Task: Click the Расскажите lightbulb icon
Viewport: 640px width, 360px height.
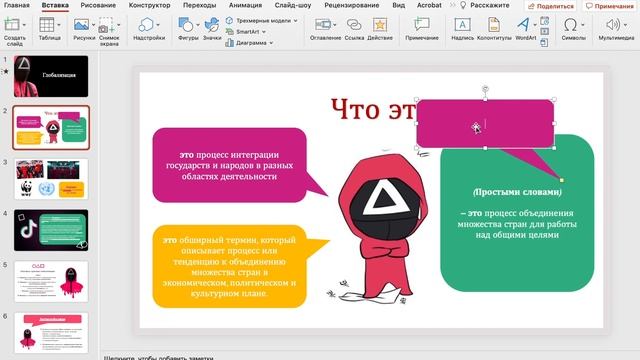Action: click(x=463, y=5)
